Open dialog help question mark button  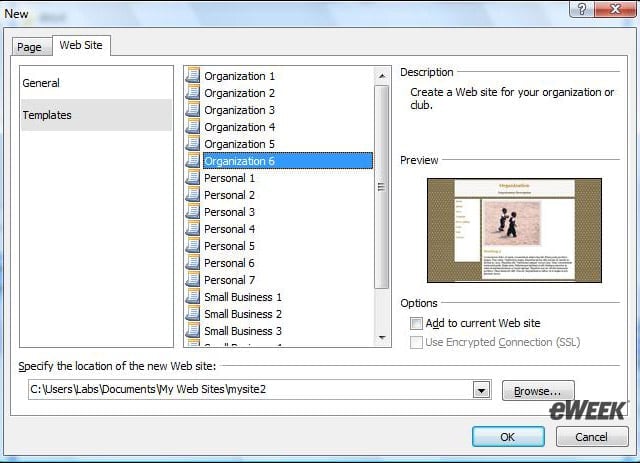click(x=582, y=9)
